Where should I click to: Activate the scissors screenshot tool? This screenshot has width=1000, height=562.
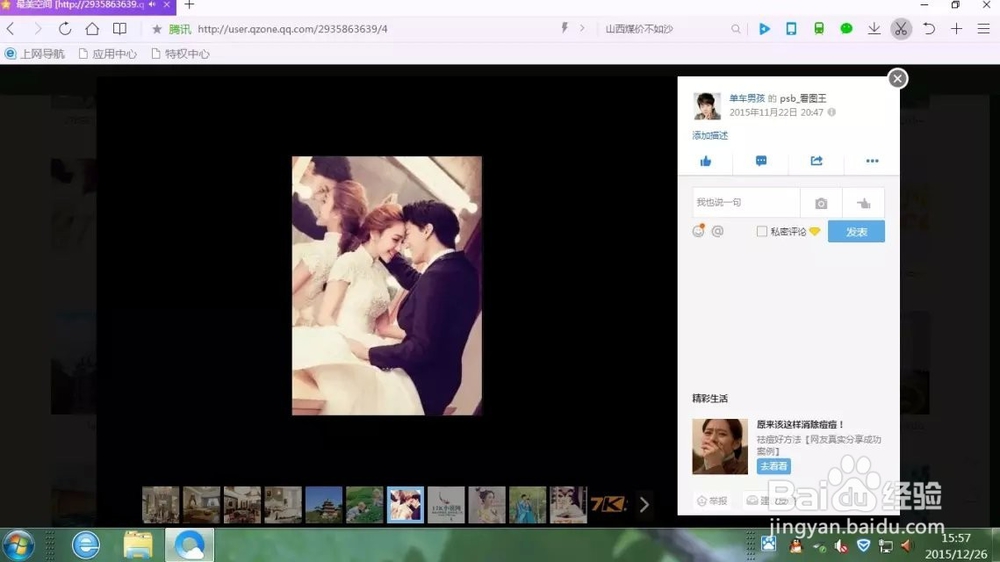click(901, 29)
